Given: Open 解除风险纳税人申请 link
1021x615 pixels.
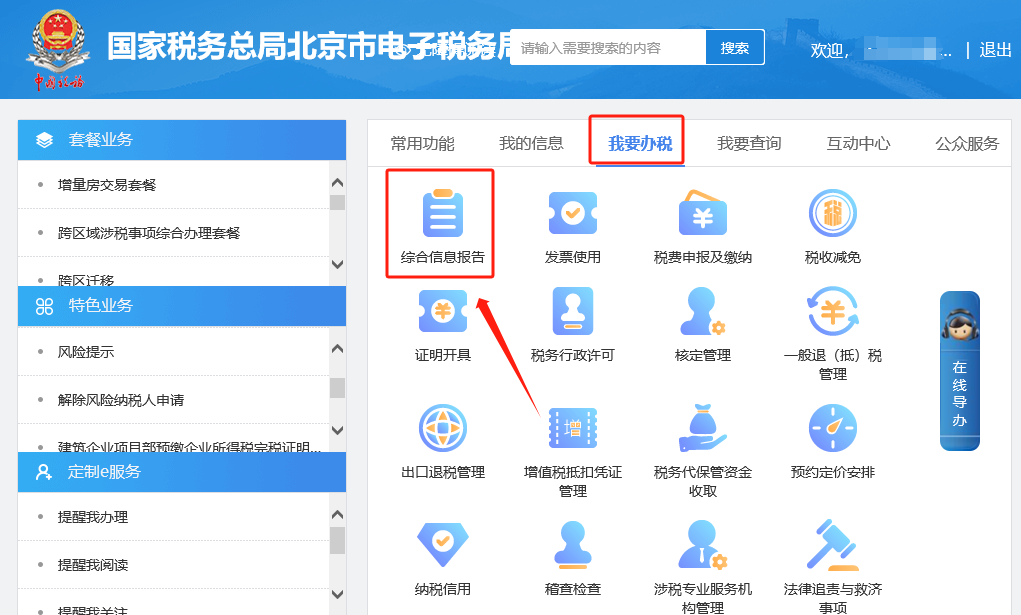Looking at the screenshot, I should coord(121,400).
